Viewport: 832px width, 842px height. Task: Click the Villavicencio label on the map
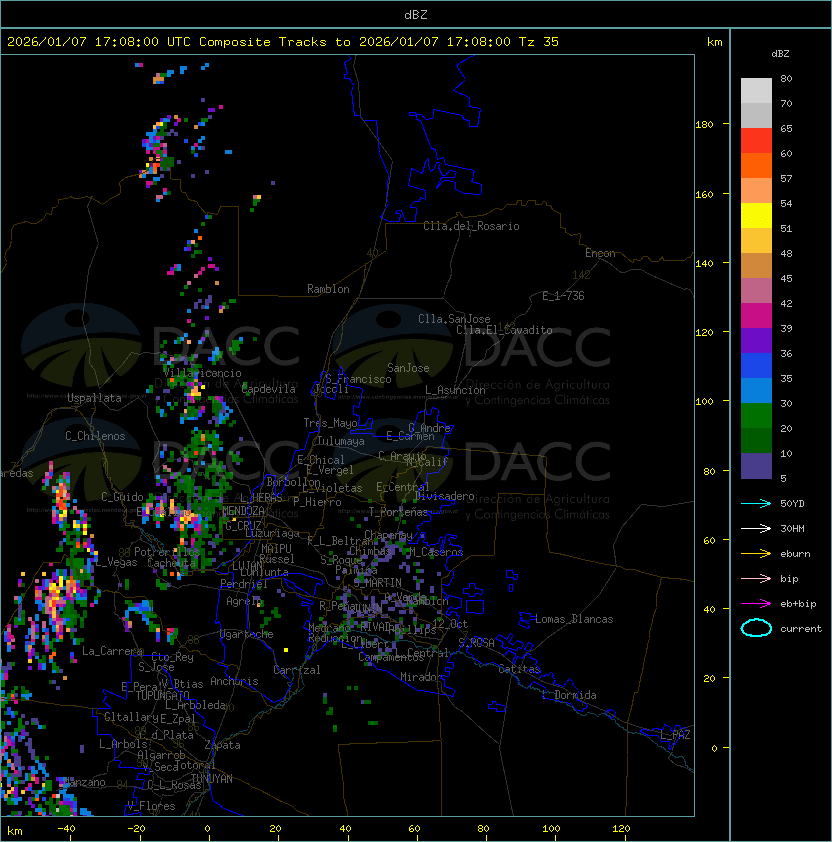[x=202, y=373]
